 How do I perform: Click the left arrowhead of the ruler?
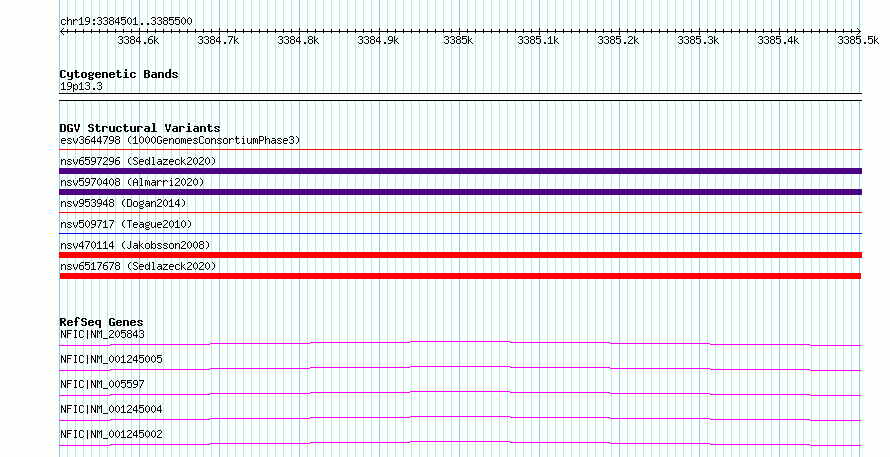pyautogui.click(x=62, y=32)
